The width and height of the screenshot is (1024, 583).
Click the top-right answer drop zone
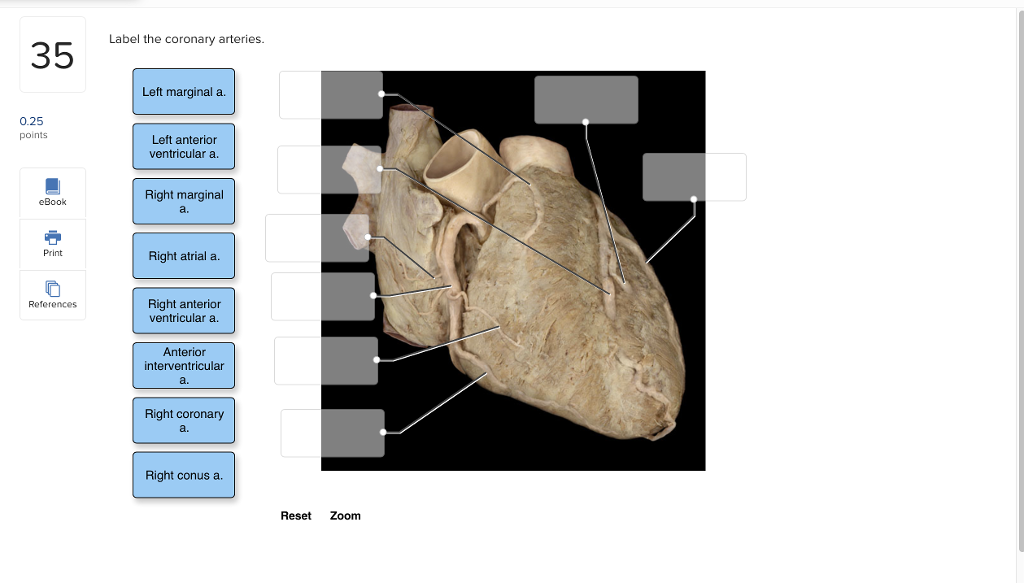[x=586, y=99]
